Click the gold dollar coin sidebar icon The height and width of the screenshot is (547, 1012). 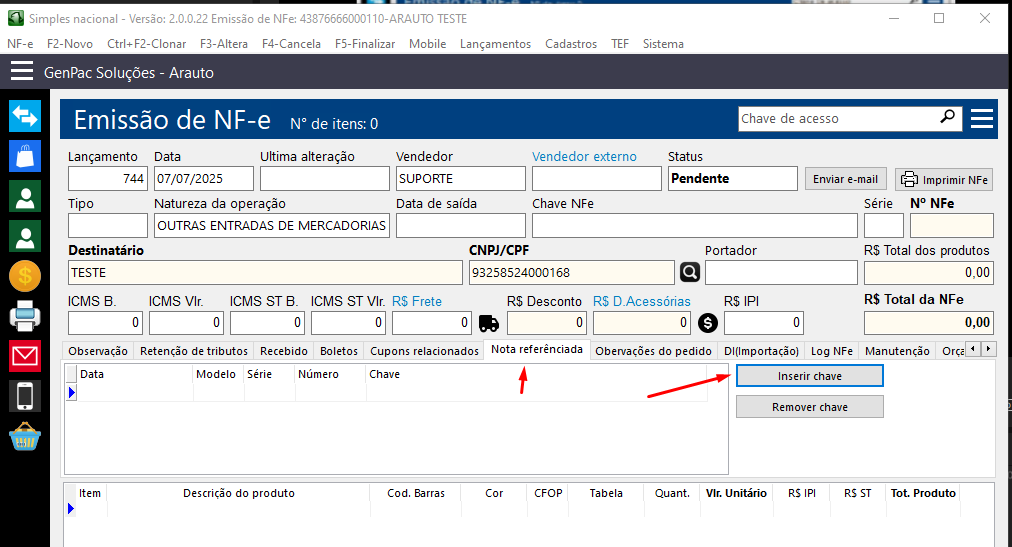click(x=25, y=275)
